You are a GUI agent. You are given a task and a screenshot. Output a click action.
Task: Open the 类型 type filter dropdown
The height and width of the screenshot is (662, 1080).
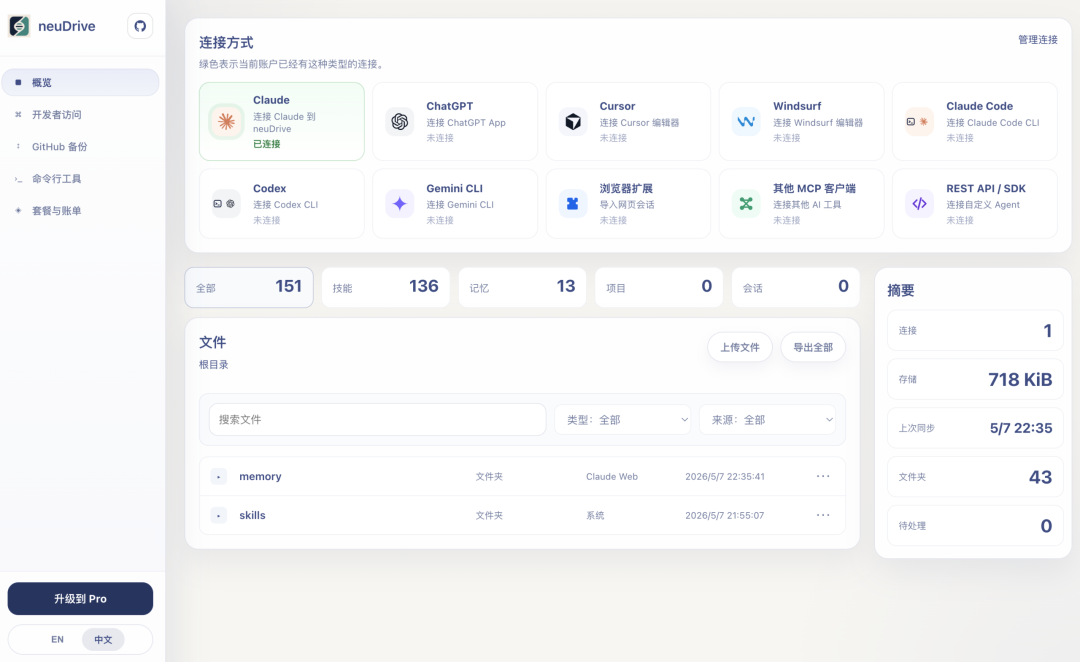click(623, 420)
